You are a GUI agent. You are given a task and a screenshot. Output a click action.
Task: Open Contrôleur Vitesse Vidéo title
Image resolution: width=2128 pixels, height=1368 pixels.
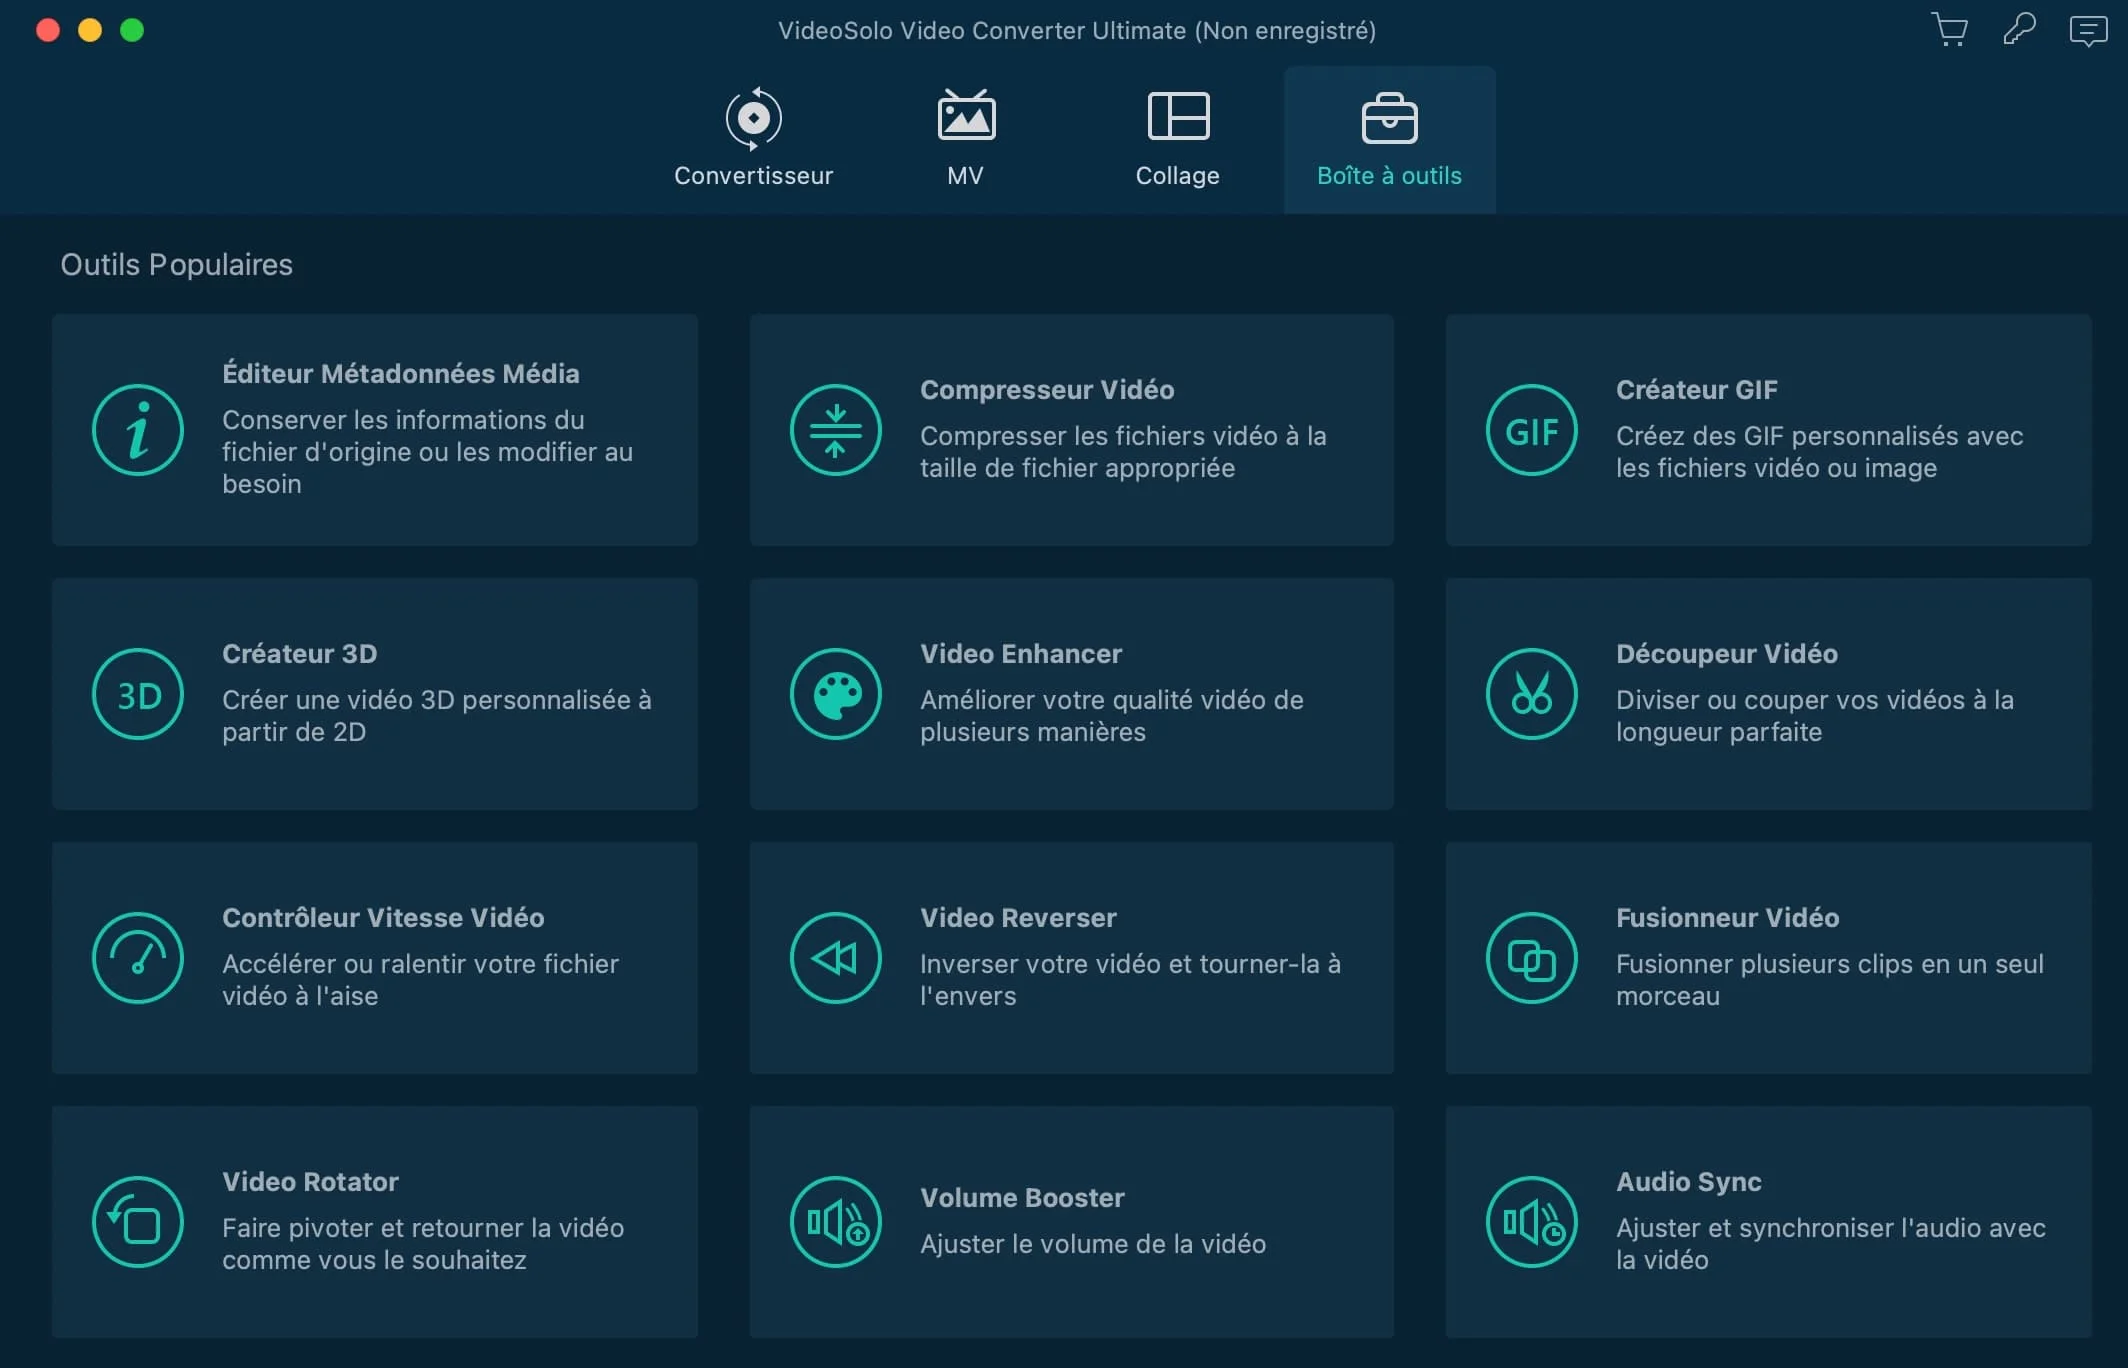coord(383,918)
